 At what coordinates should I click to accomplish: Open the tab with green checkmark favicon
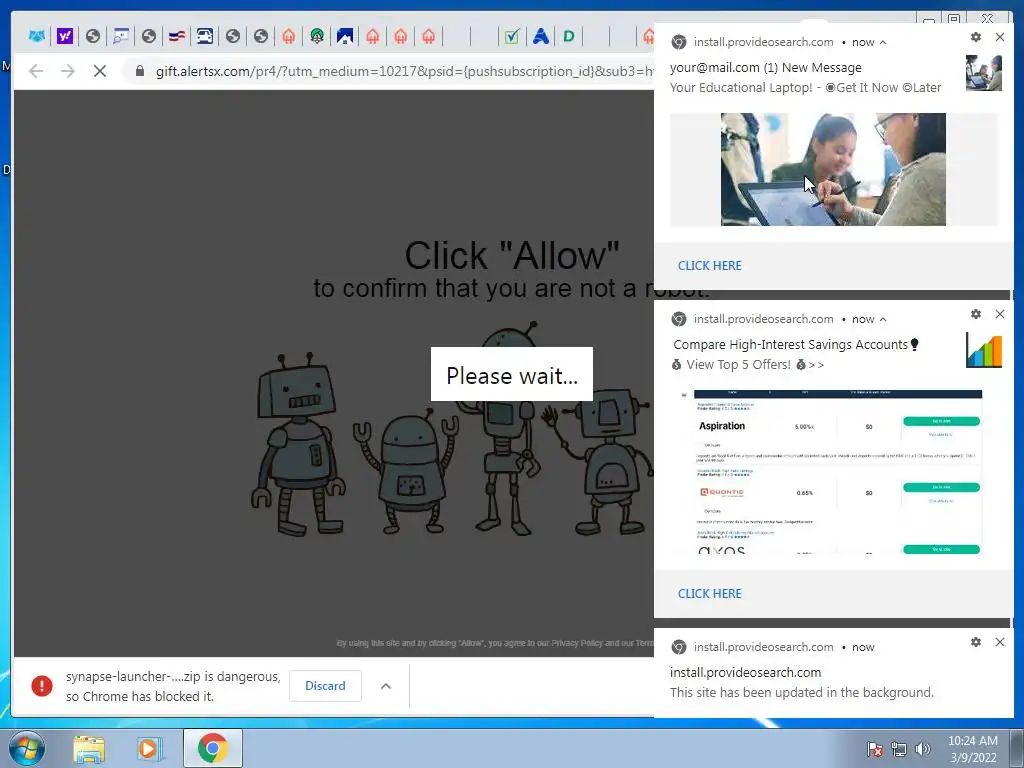click(x=512, y=36)
